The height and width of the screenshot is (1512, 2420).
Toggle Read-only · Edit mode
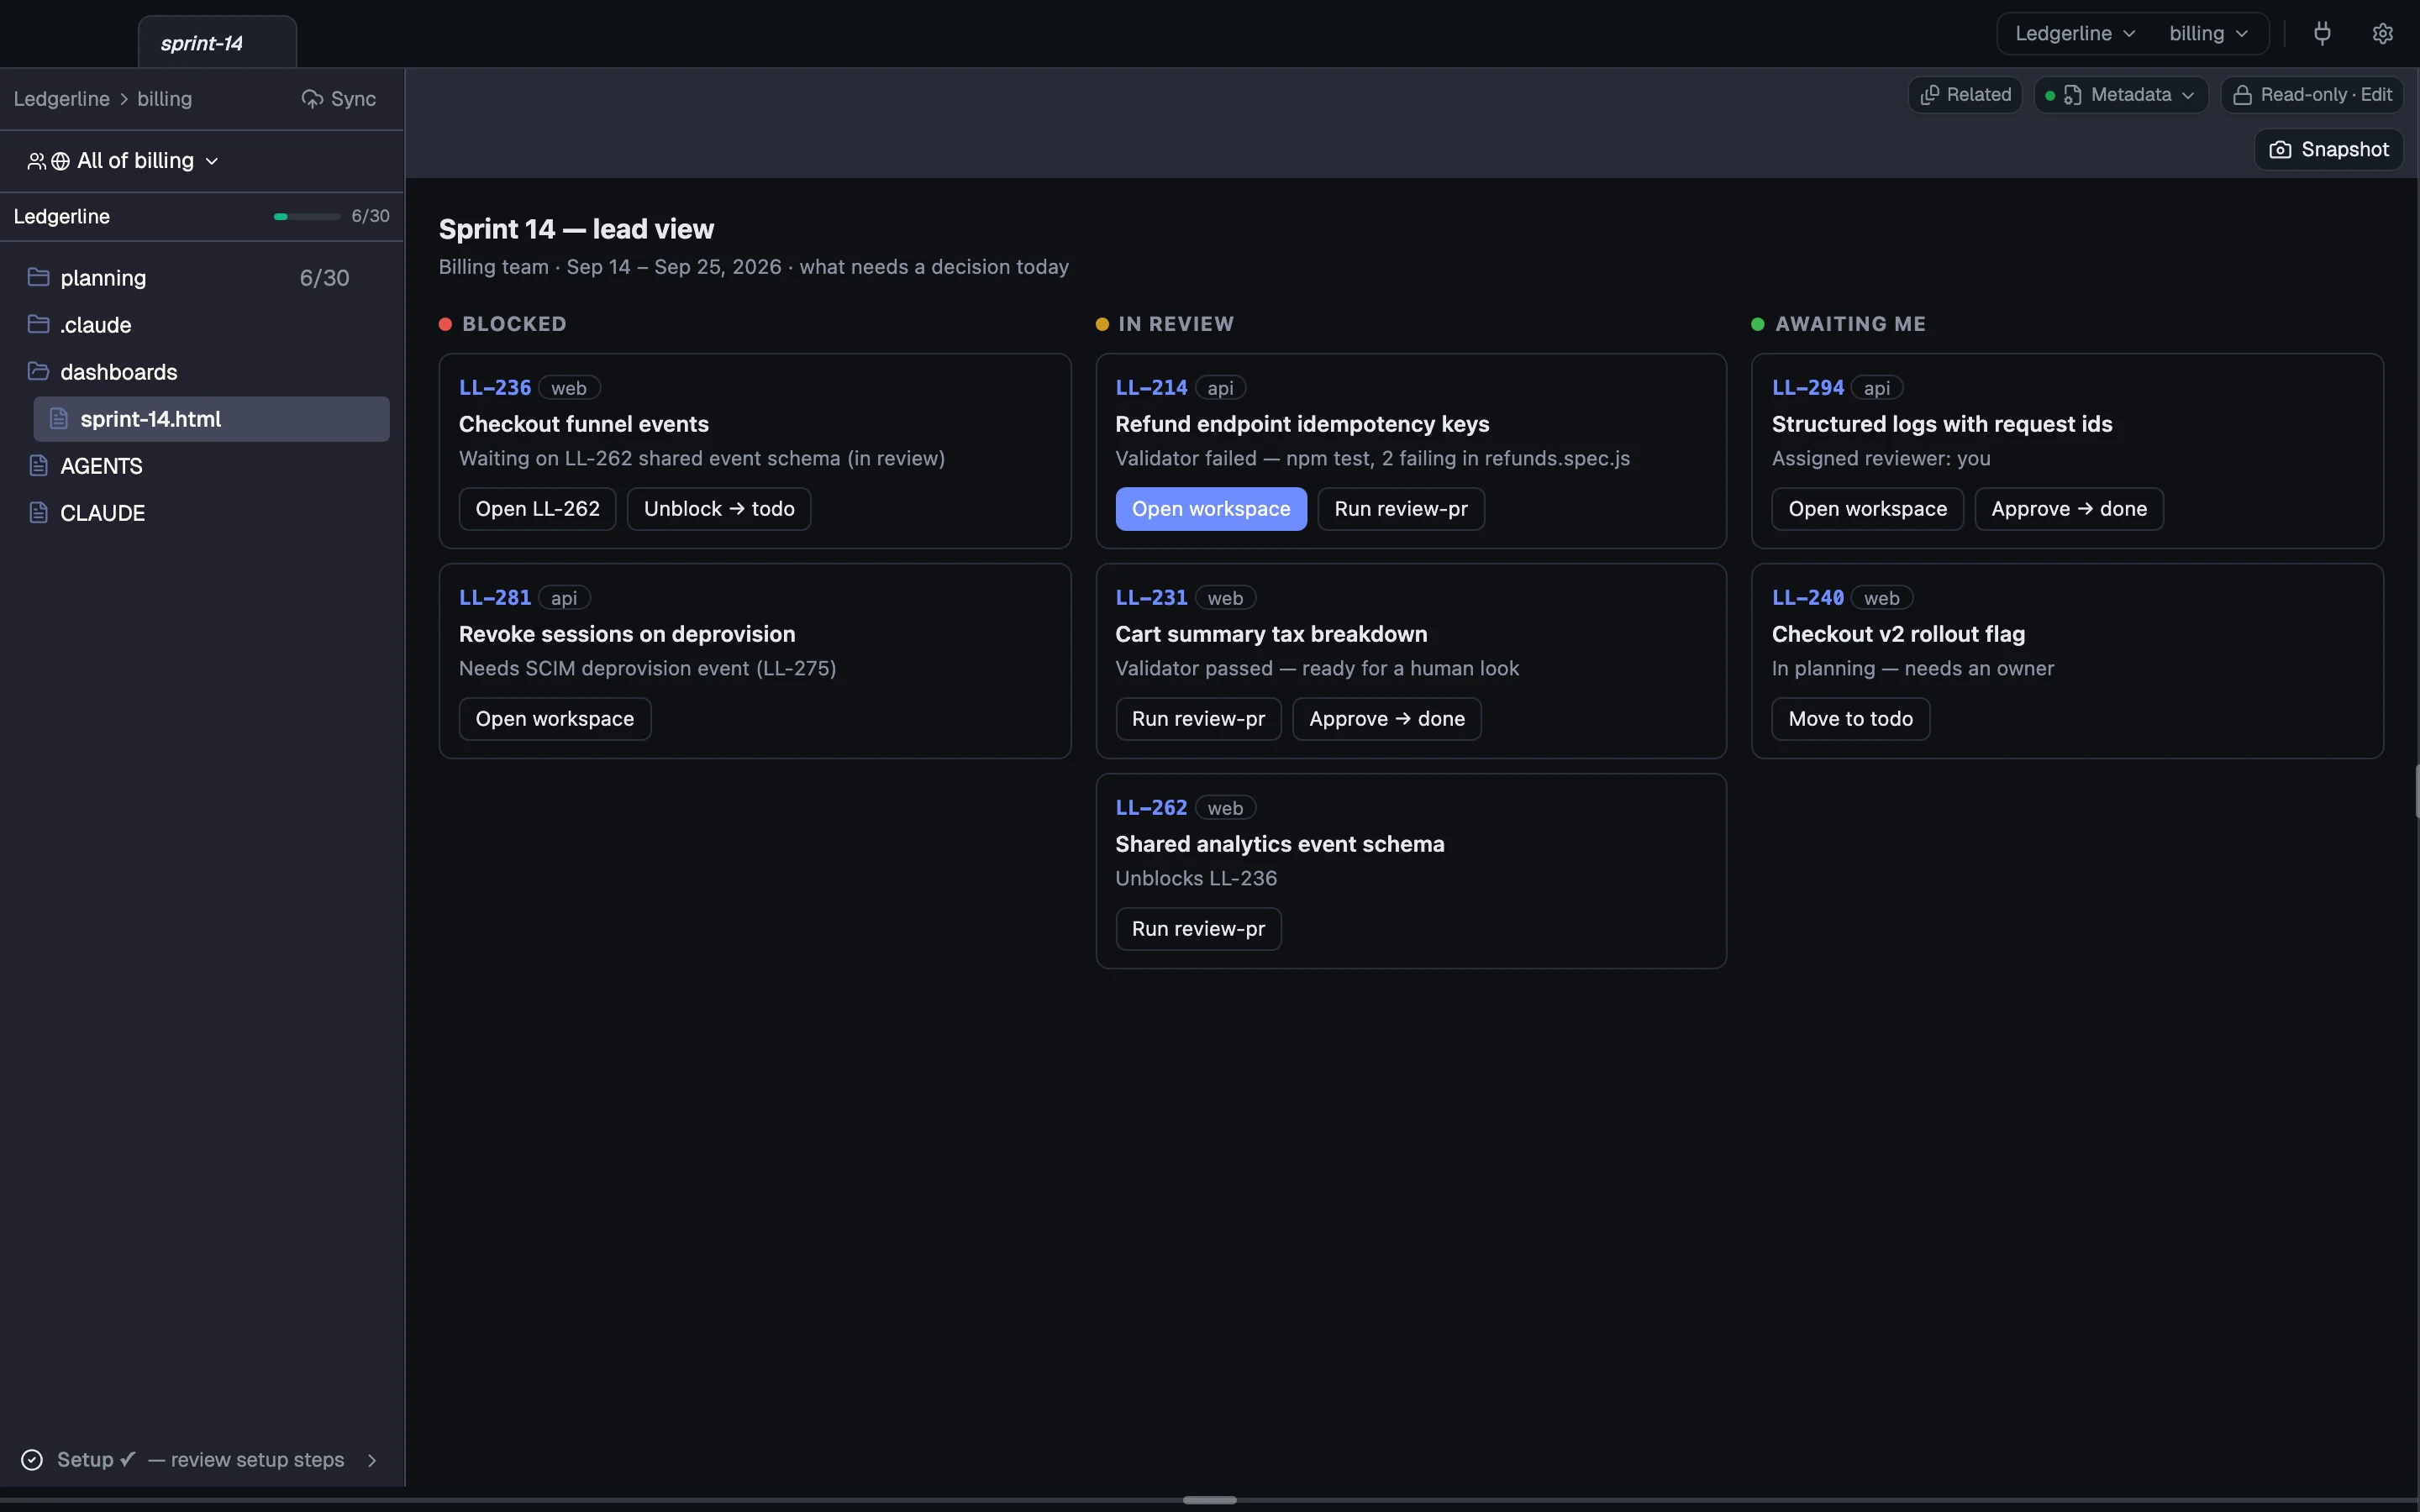[x=2312, y=95]
